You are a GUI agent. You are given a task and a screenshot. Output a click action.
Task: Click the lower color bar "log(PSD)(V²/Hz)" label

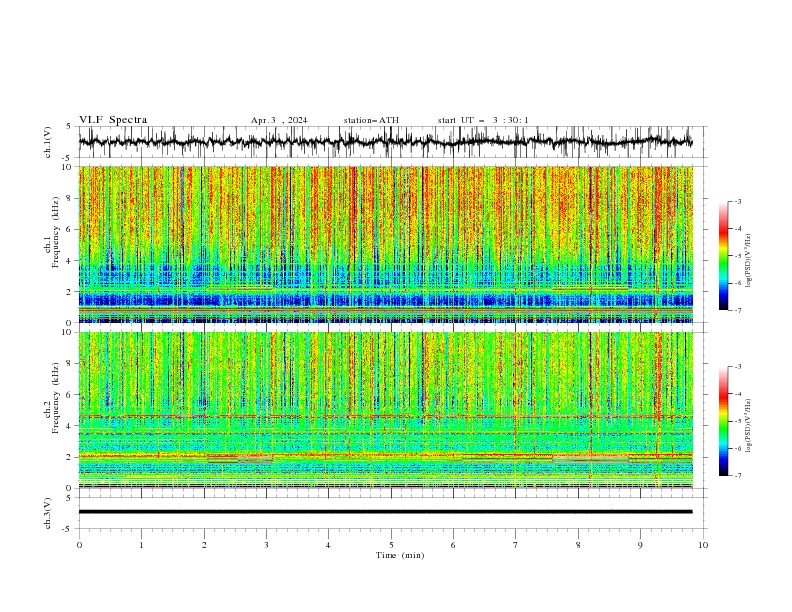coord(748,426)
